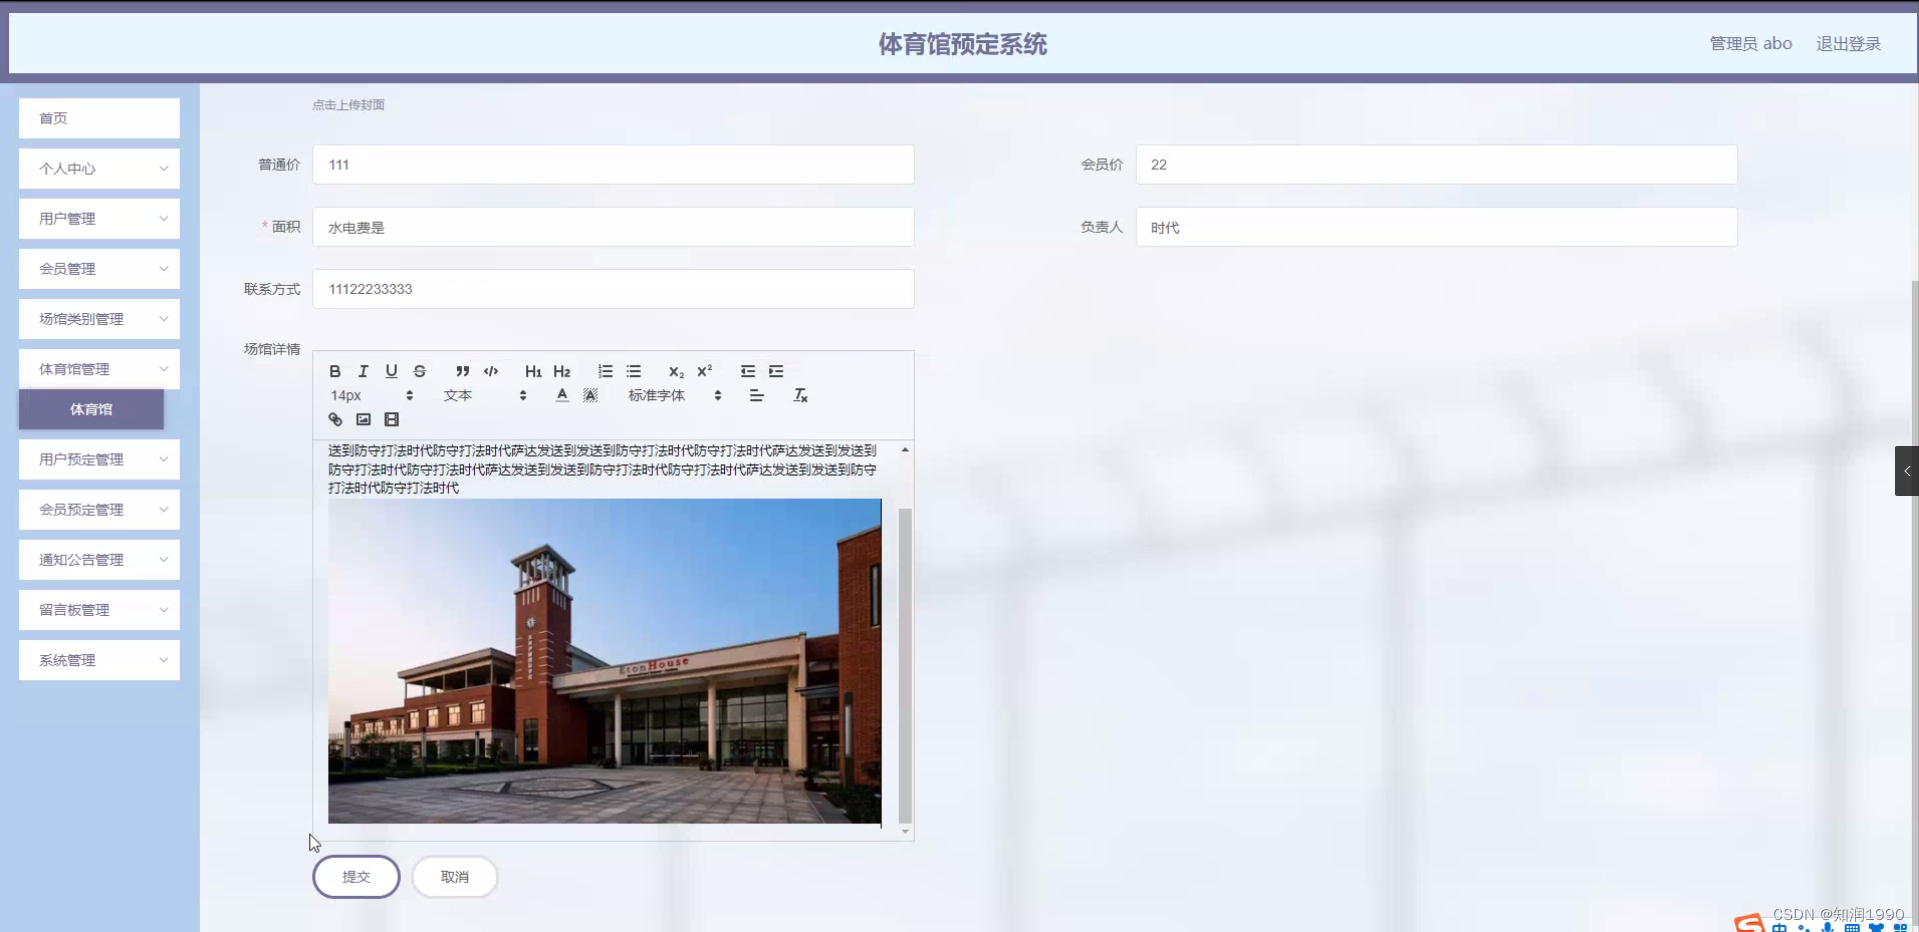Set font color with the A swatch
The image size is (1919, 932).
[562, 395]
